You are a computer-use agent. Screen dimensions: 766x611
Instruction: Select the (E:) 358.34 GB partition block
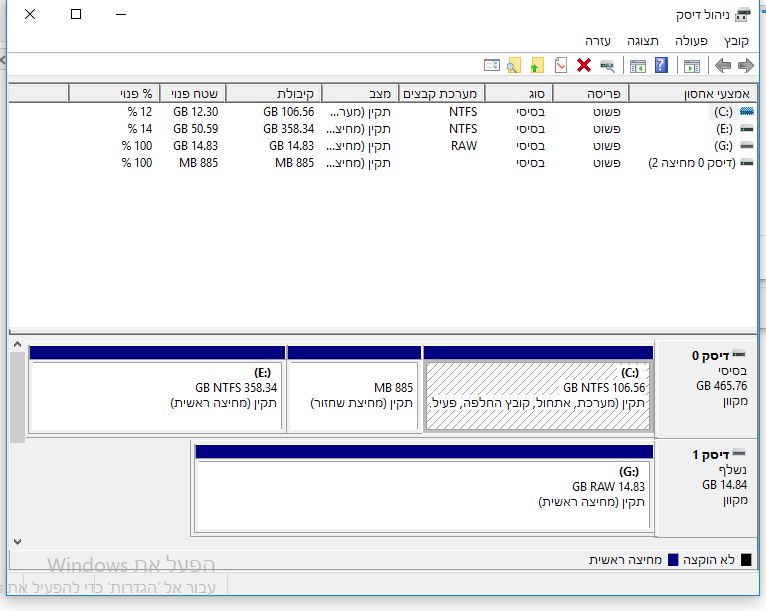157,389
